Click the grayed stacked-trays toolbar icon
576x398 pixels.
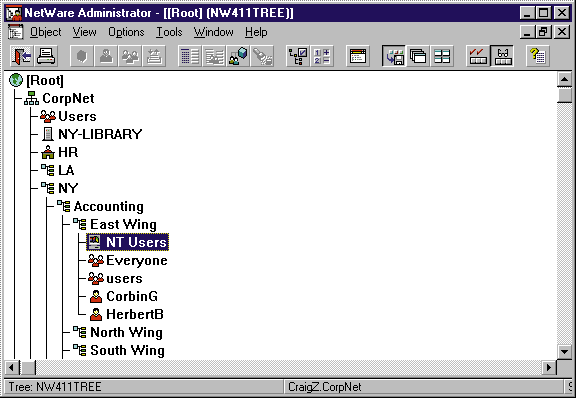point(154,56)
